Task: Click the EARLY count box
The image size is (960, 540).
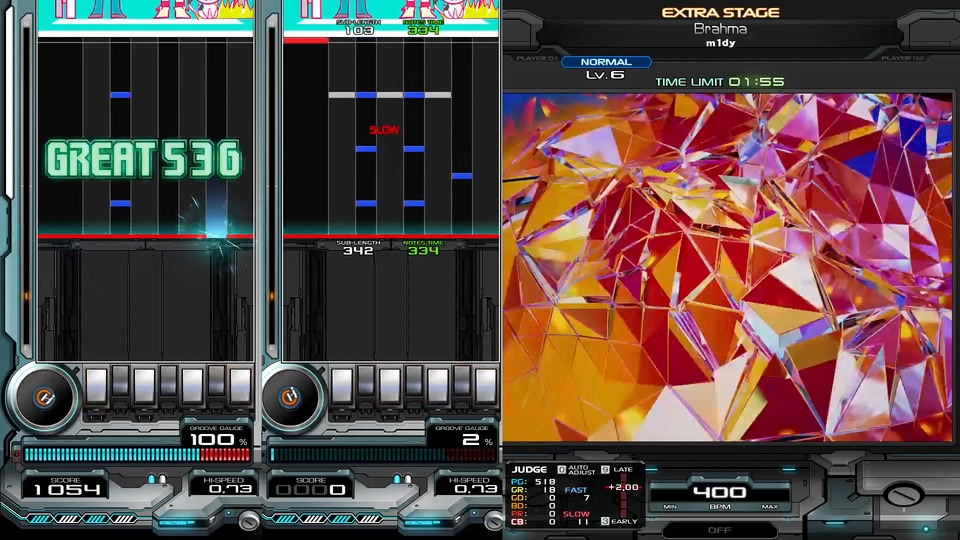Action: point(619,522)
